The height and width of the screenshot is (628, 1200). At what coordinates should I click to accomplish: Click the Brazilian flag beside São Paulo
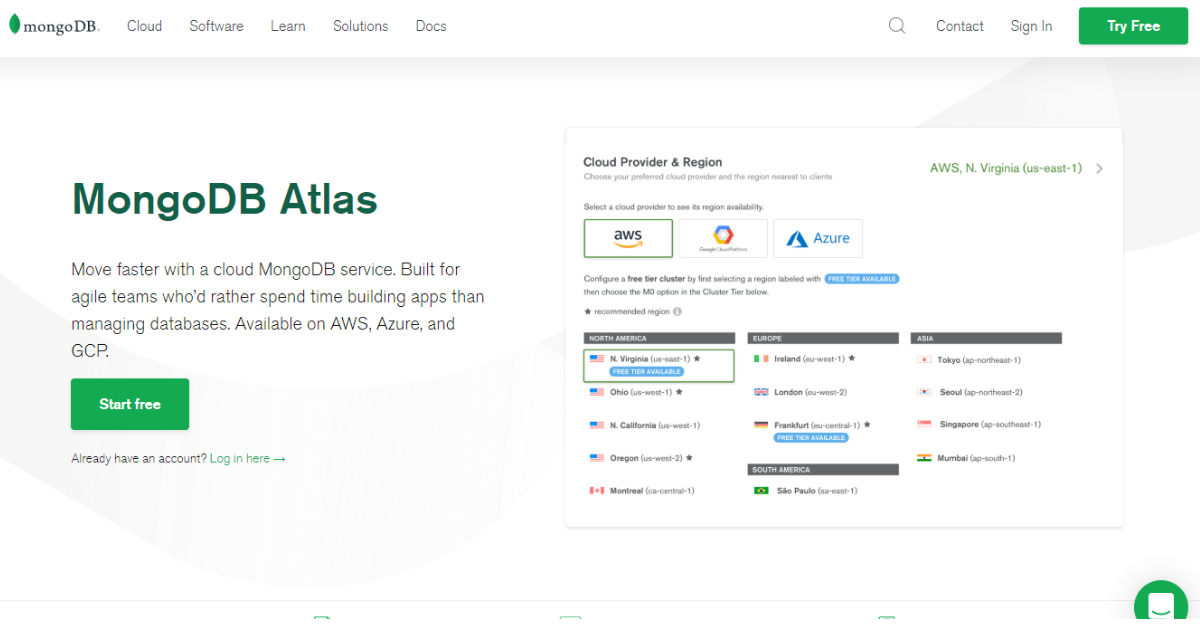[x=761, y=491]
